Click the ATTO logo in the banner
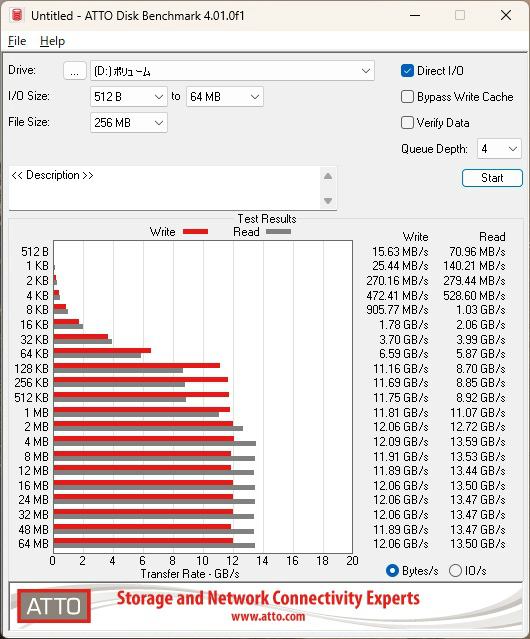Viewport: 530px width, 639px height. click(54, 606)
